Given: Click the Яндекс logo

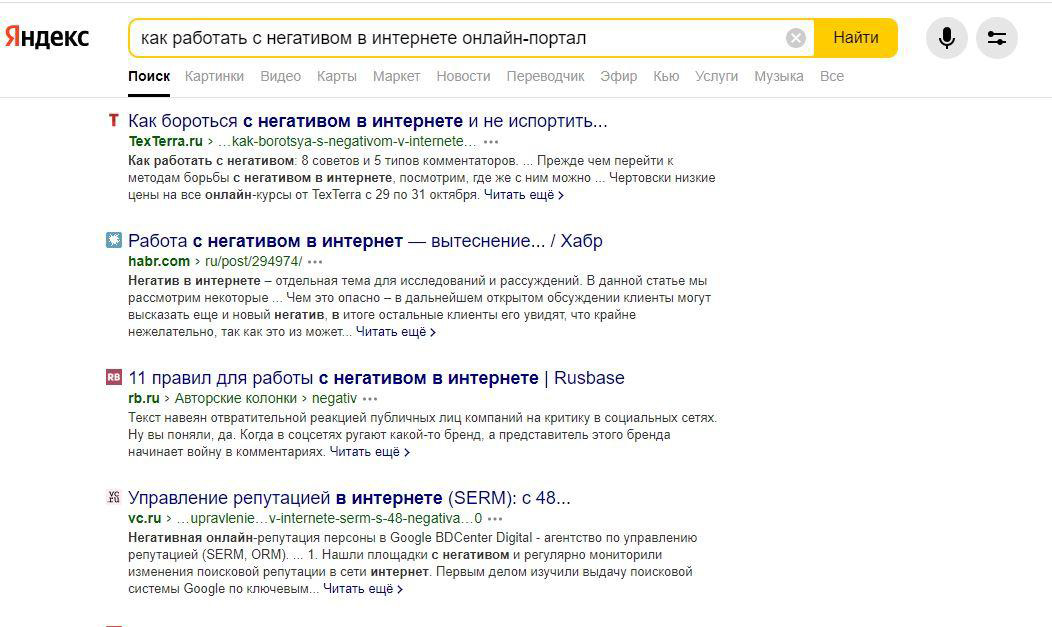Looking at the screenshot, I should point(47,37).
